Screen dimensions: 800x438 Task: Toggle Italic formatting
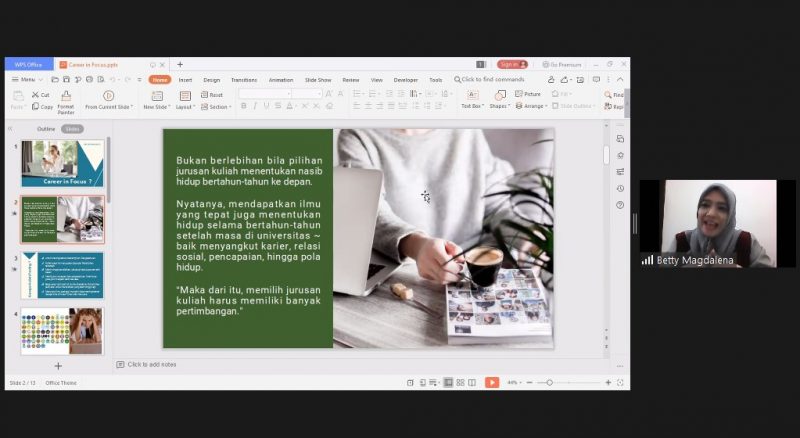255,106
